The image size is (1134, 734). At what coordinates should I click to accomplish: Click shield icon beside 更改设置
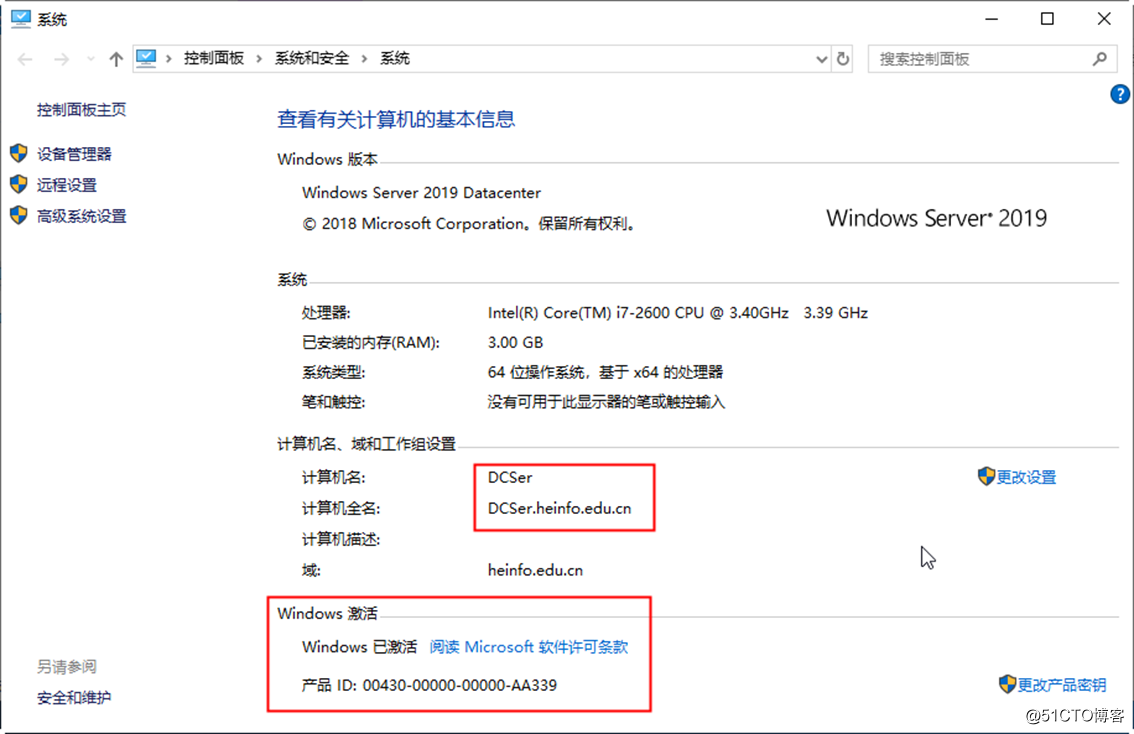tap(986, 476)
